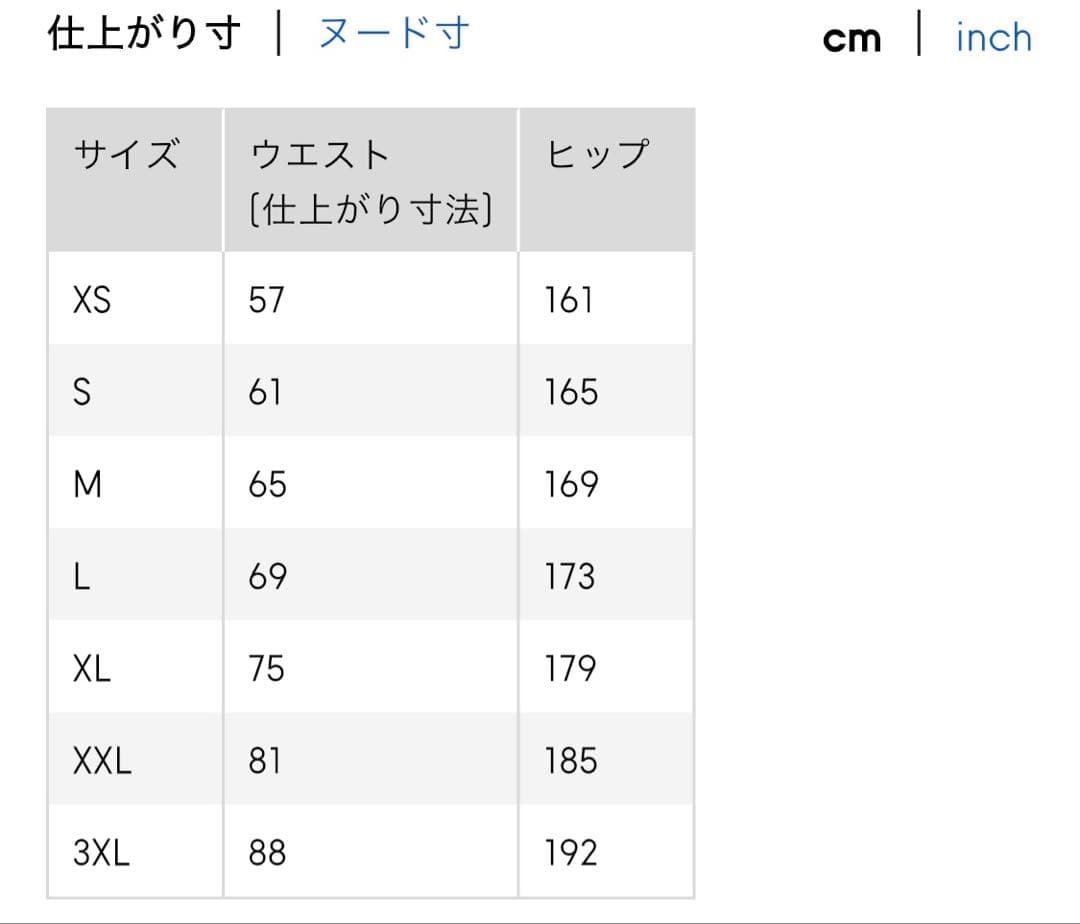Click the サイズ column header
Image resolution: width=1080 pixels, height=924 pixels.
tap(127, 156)
